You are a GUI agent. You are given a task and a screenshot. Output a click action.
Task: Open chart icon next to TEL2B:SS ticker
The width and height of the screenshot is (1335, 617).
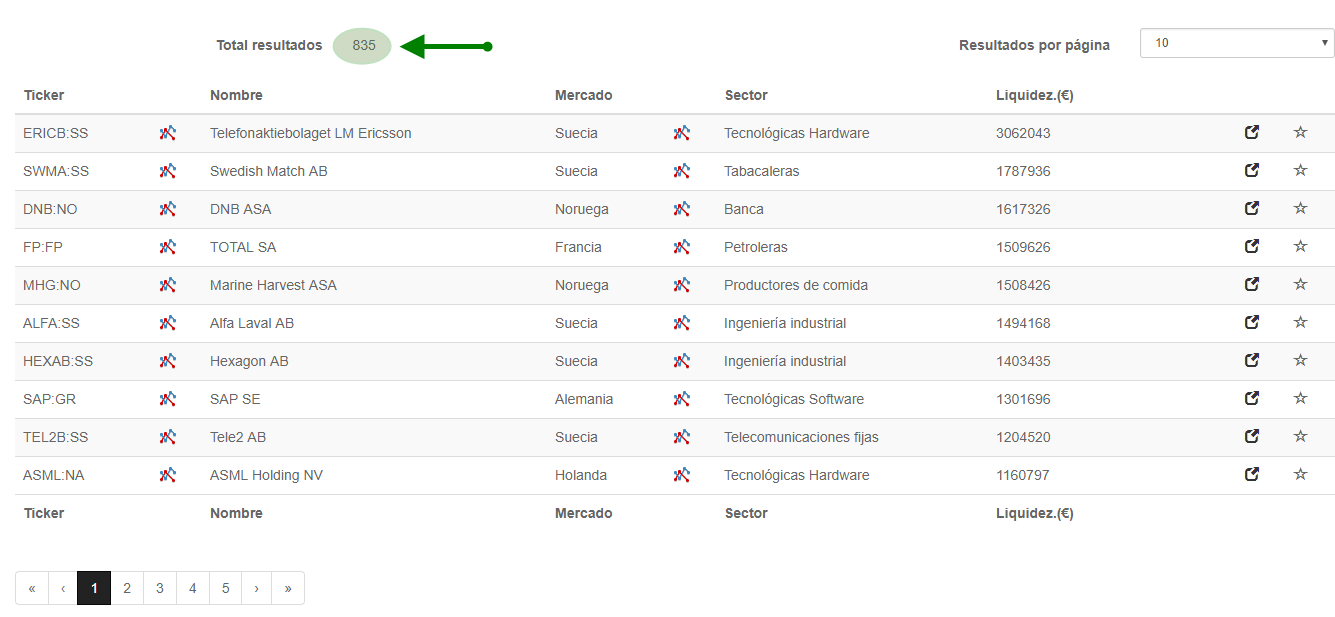pos(168,437)
